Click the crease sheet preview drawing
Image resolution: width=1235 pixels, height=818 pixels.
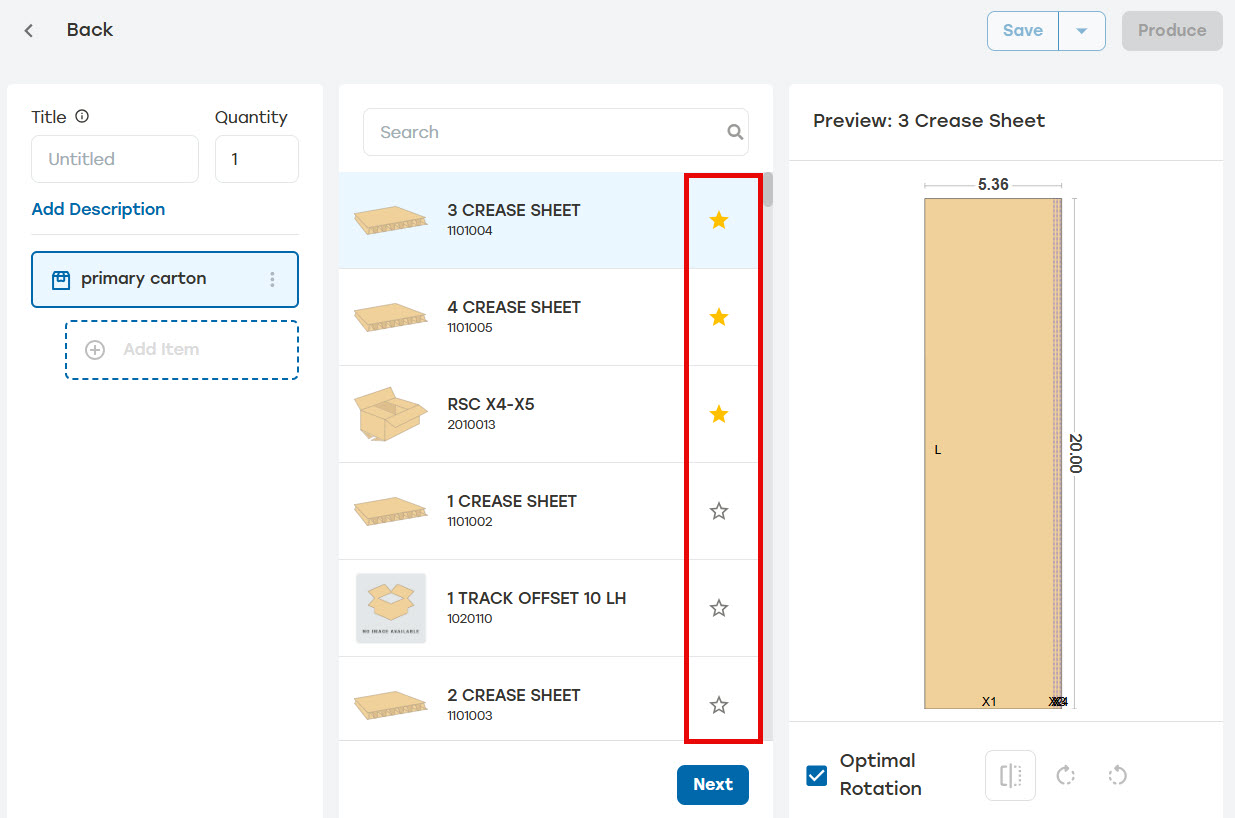tap(993, 453)
